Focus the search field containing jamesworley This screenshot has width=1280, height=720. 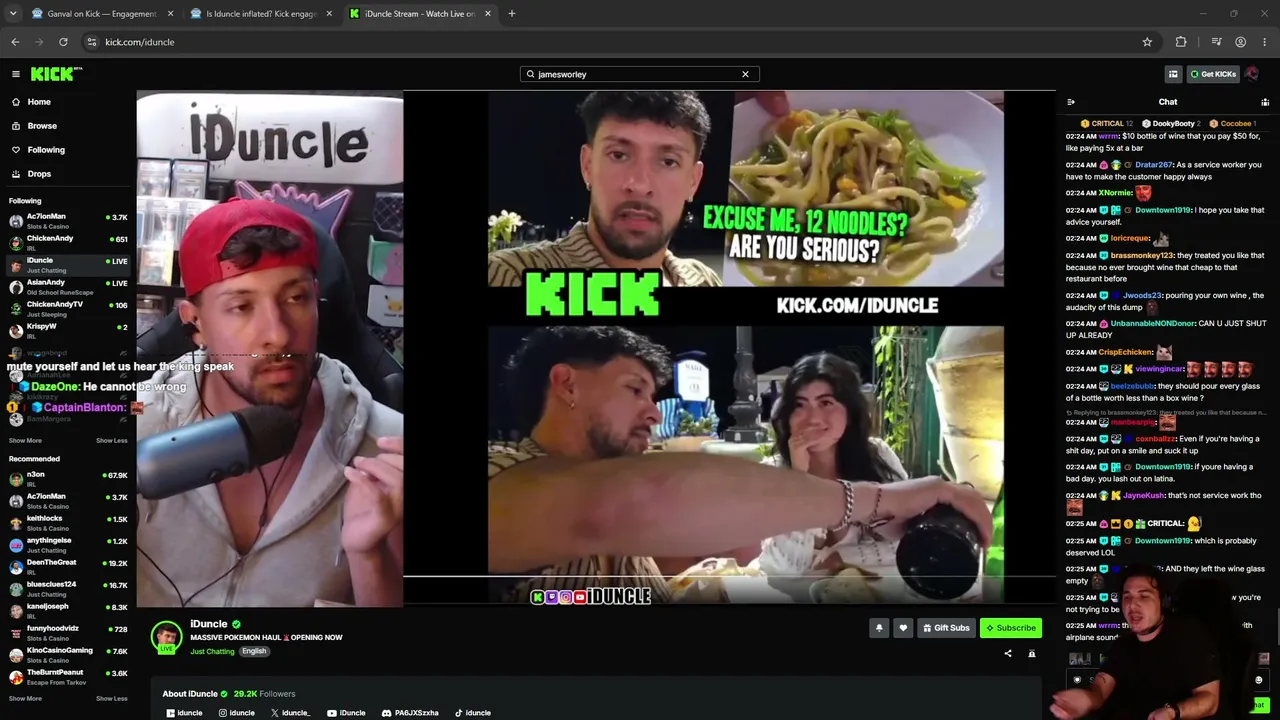639,74
